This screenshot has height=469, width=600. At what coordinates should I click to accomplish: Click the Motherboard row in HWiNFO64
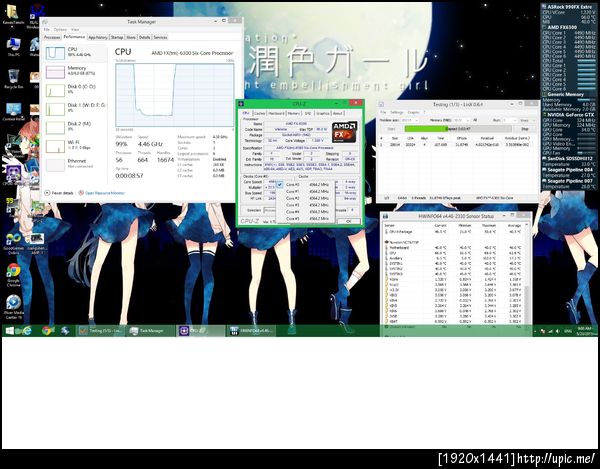click(455, 248)
